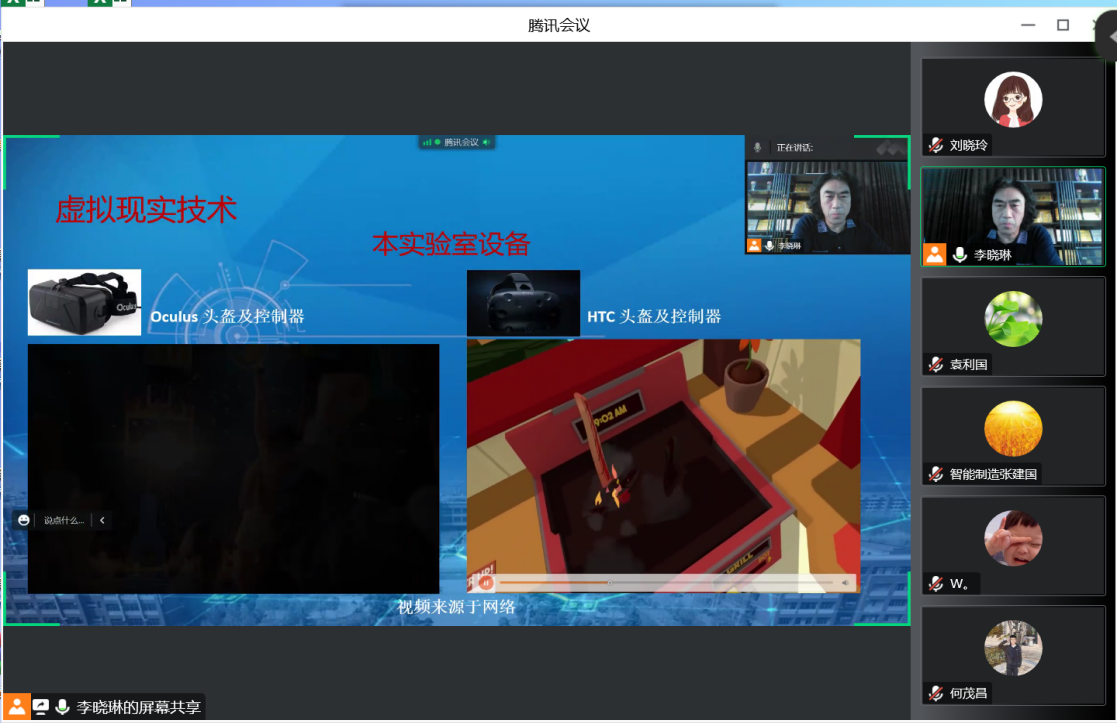Image resolution: width=1117 pixels, height=723 pixels.
Task: Click the 腾讯会议 label in the floating bar
Action: pyautogui.click(x=461, y=142)
